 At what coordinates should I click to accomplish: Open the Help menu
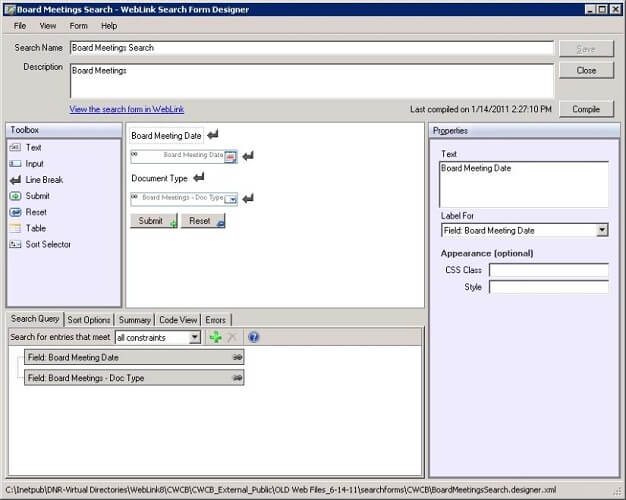point(109,26)
